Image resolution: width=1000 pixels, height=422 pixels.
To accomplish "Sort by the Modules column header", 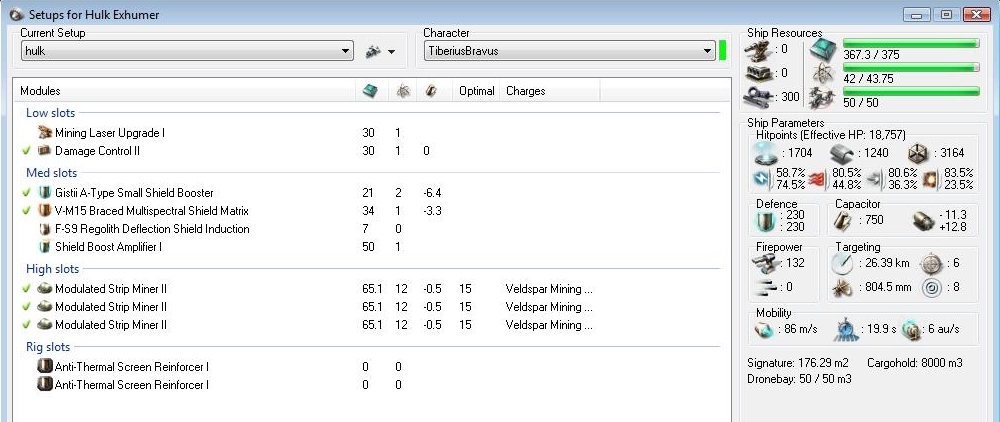I will (x=184, y=91).
